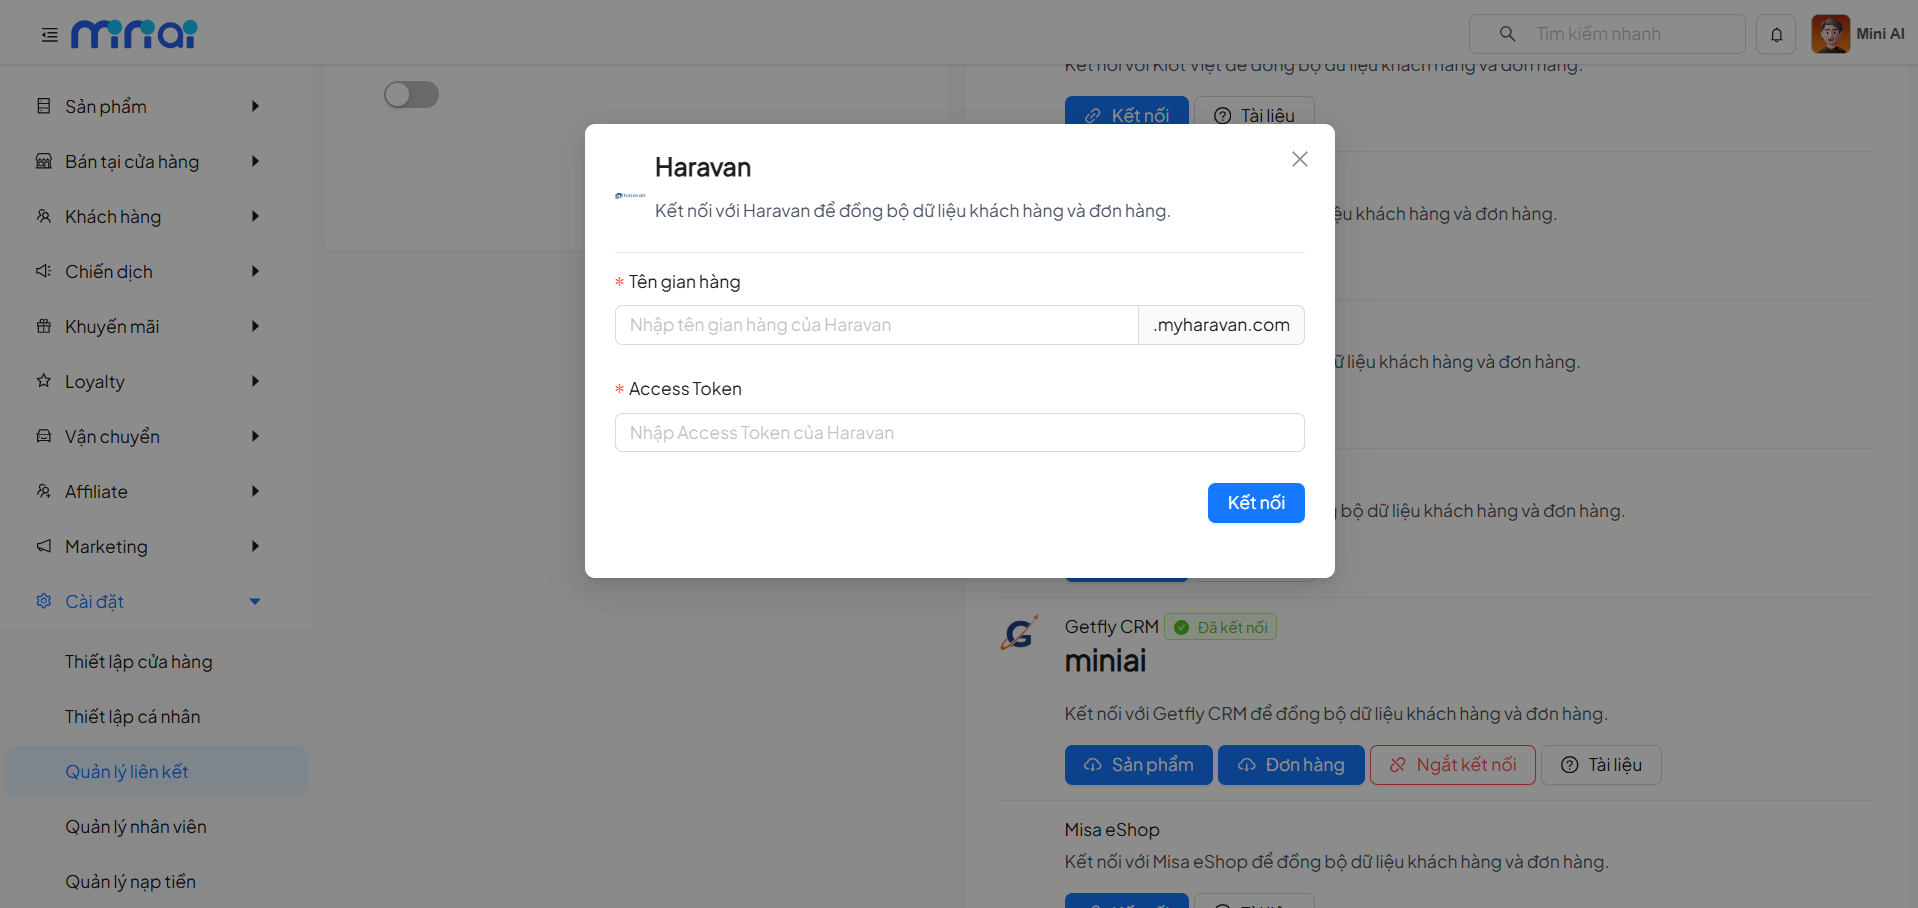1918x908 pixels.
Task: Click Ngắt kết nối for Getfly CRM
Action: [x=1452, y=764]
